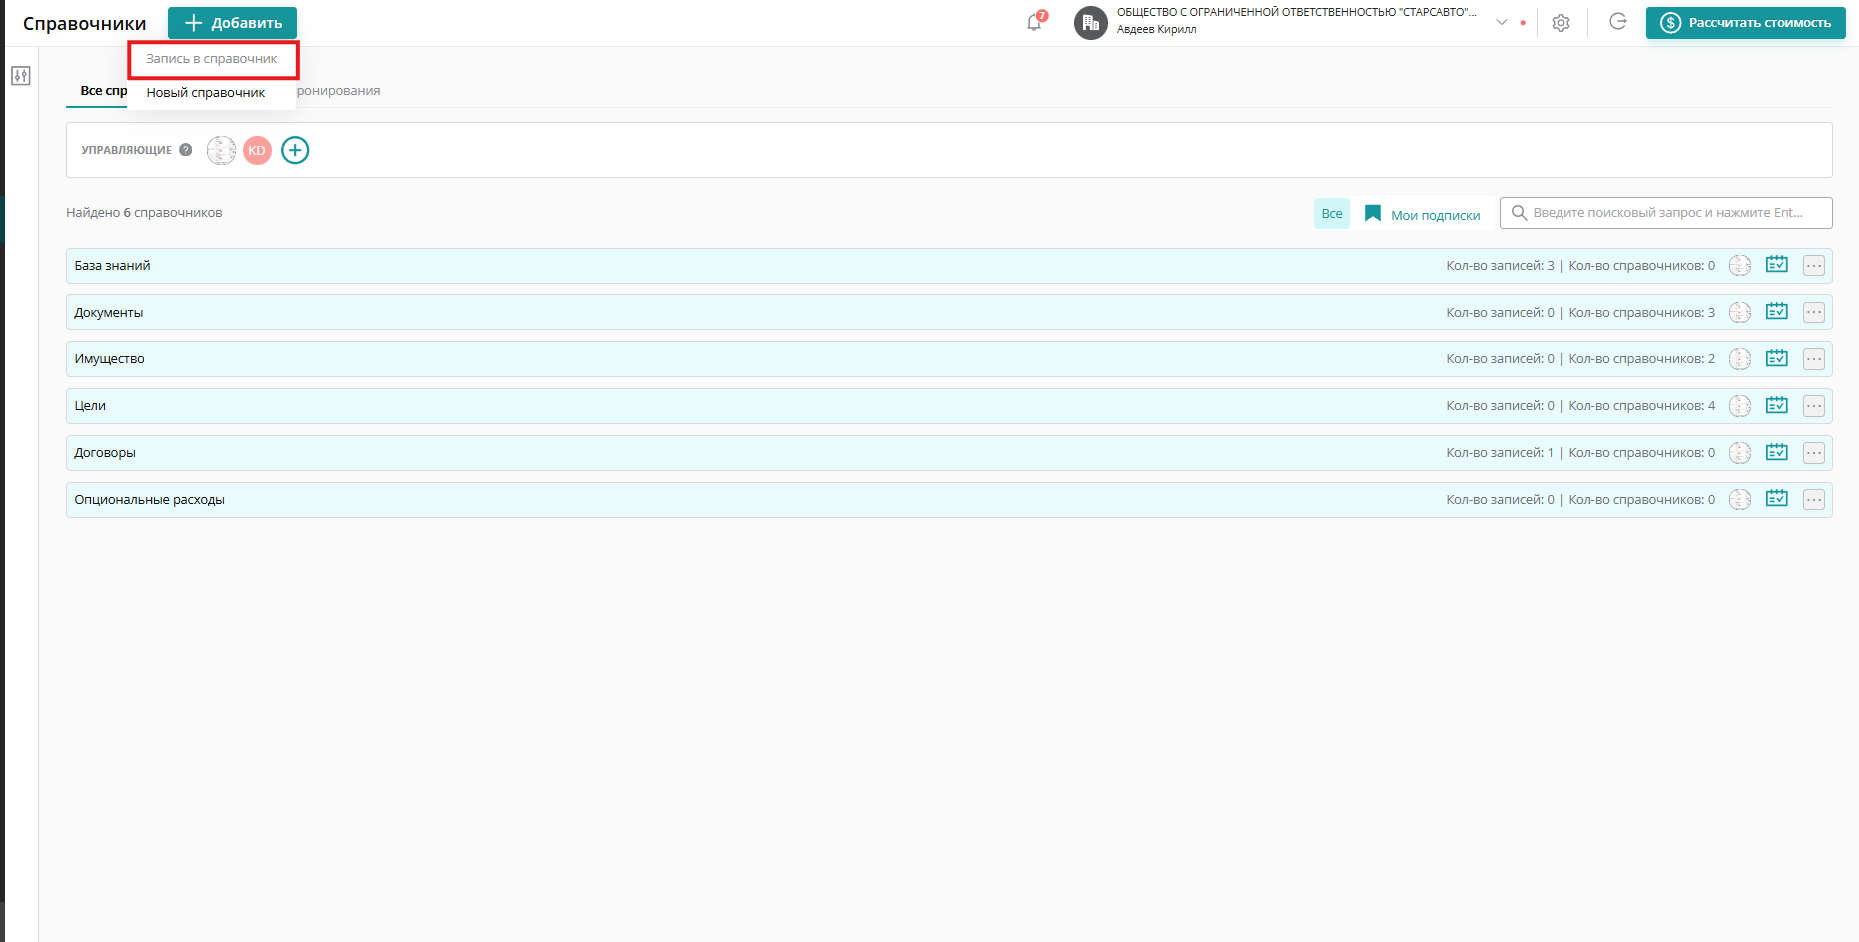Click the calendar icon for База знаний
This screenshot has height=942, width=1859.
point(1776,265)
